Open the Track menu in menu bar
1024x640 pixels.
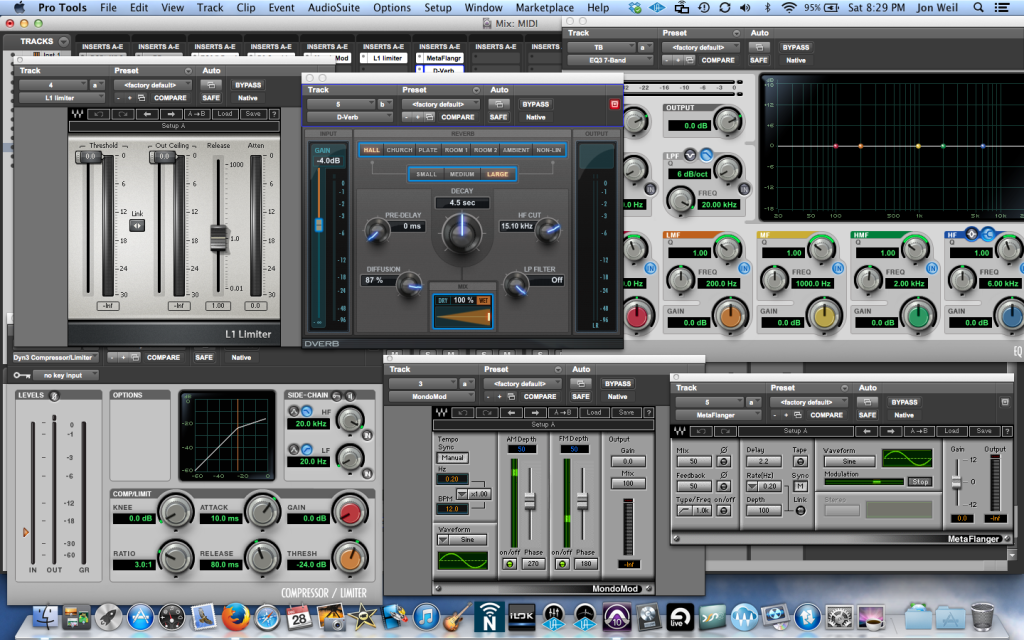[x=210, y=8]
